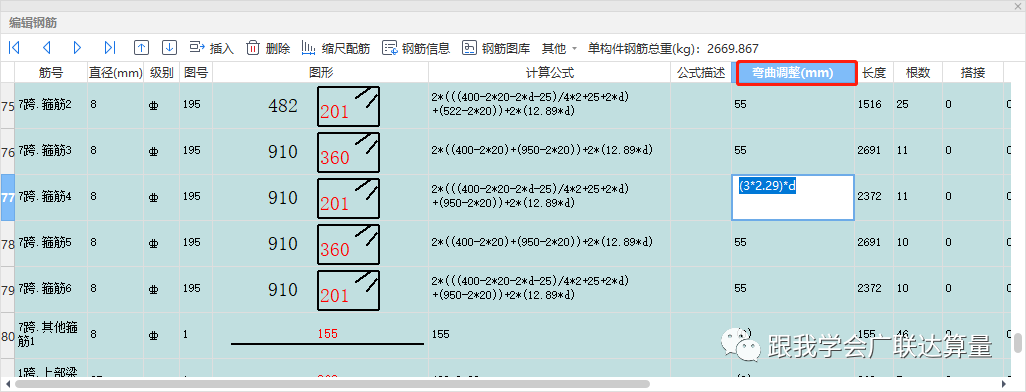This screenshot has width=1026, height=392.
Task: Click the 7跨.其他箍筋1 name cell
Action: tap(51, 335)
